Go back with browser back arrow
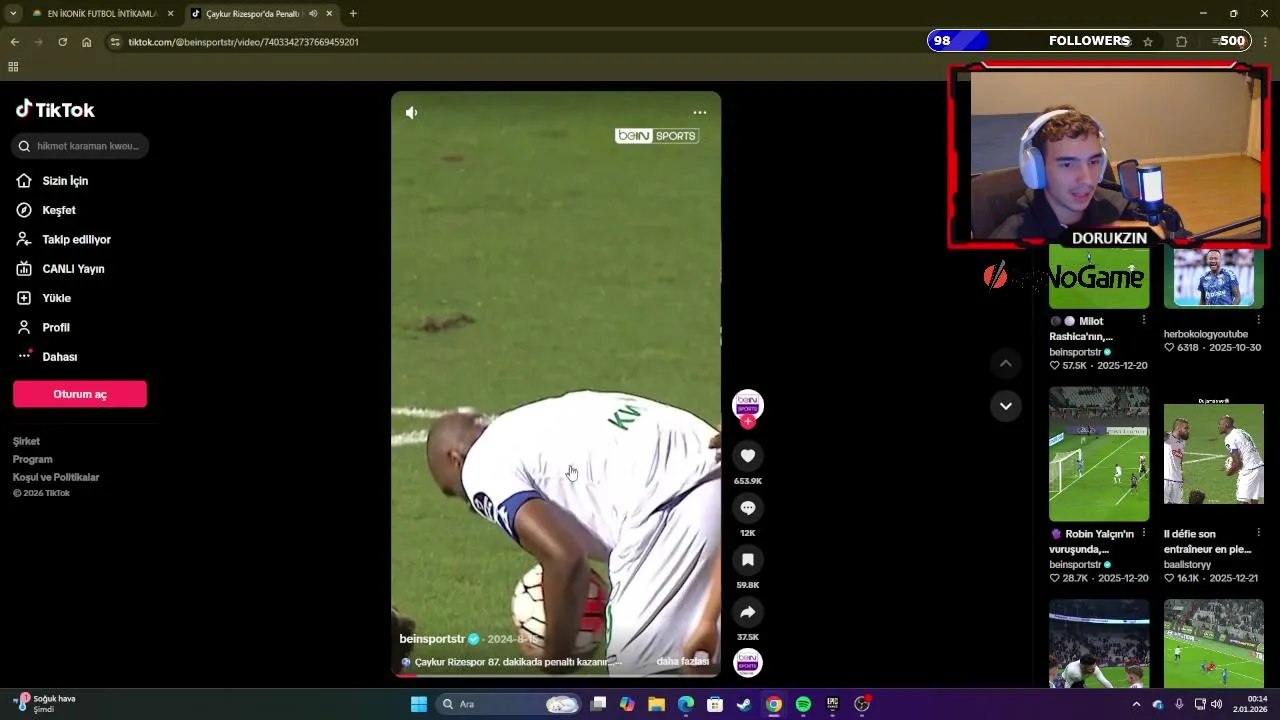The height and width of the screenshot is (720, 1280). click(14, 42)
